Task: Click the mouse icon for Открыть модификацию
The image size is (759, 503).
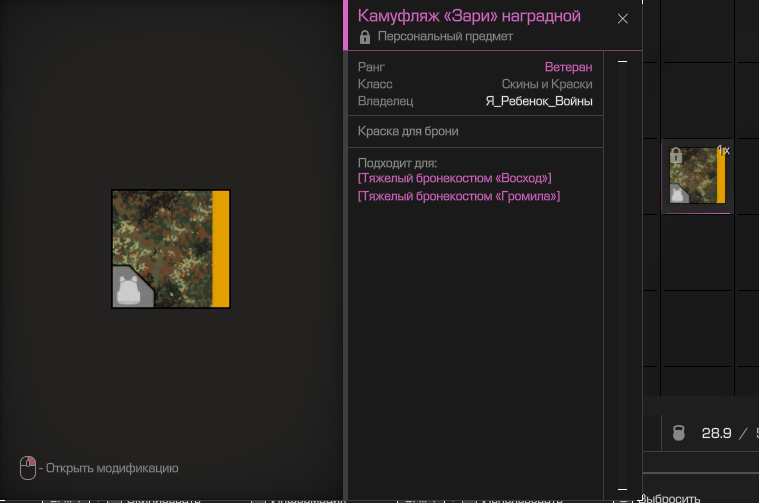Action: (x=28, y=468)
